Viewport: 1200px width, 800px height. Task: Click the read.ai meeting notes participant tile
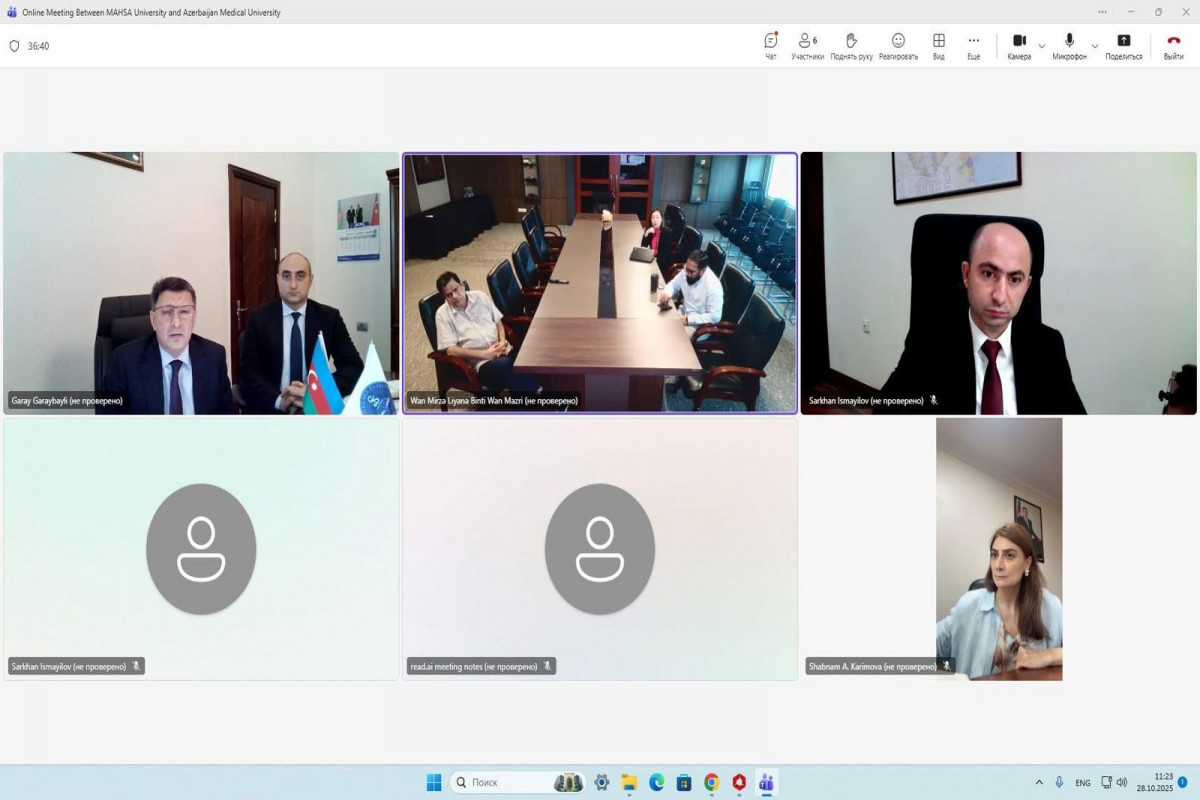600,548
